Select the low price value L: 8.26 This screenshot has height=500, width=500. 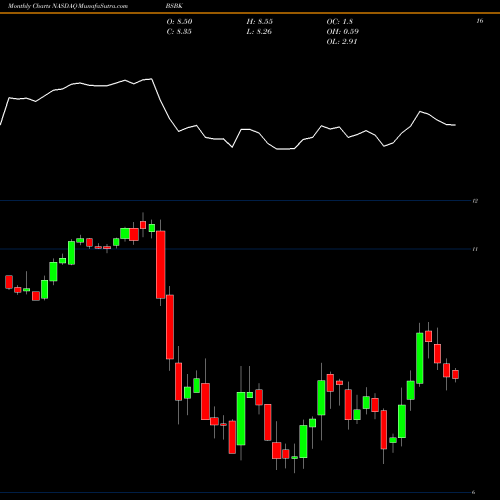(x=259, y=32)
